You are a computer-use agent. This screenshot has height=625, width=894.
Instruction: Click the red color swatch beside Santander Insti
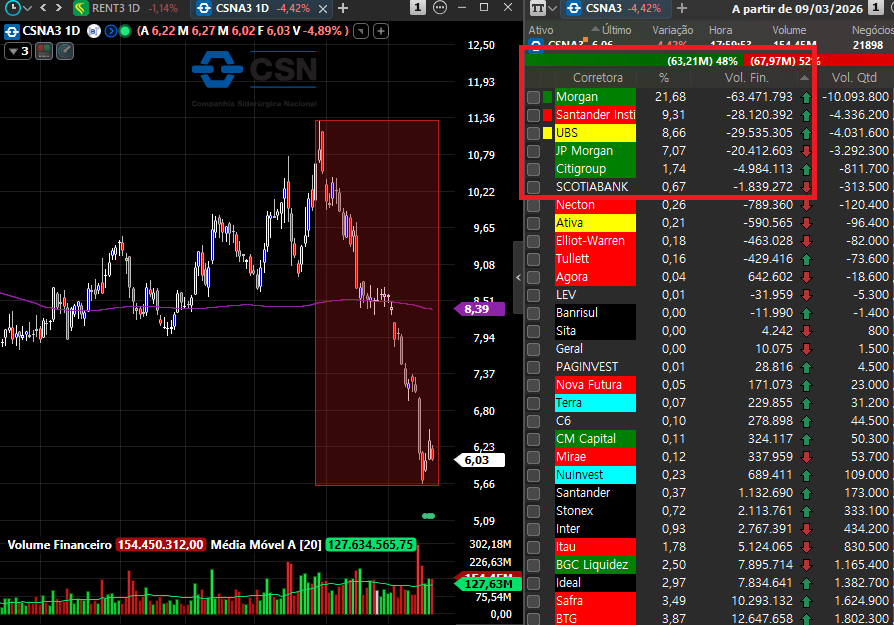(x=547, y=115)
